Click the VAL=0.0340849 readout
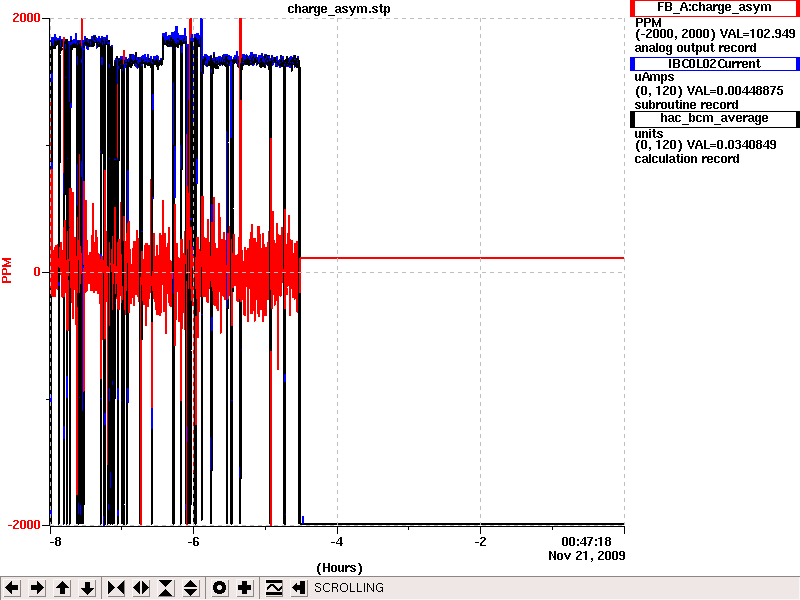Viewport: 800px width, 600px height. pos(732,145)
